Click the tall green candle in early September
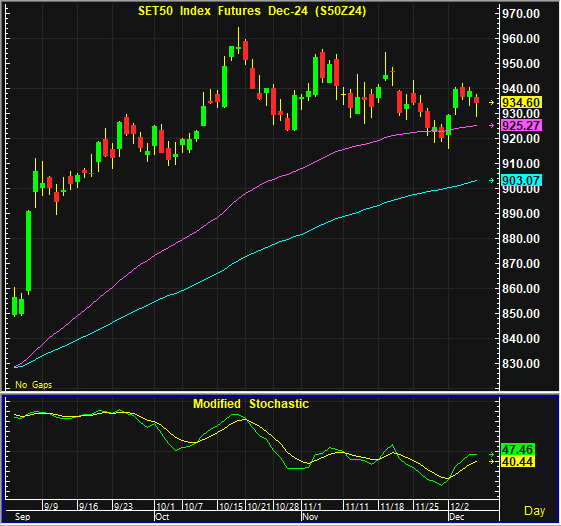 (29, 250)
